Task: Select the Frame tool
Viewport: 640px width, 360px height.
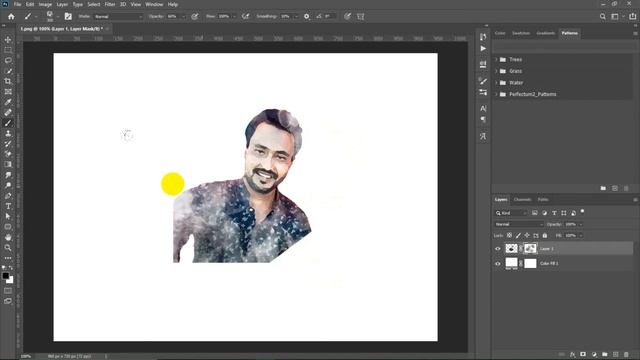Action: (x=8, y=91)
